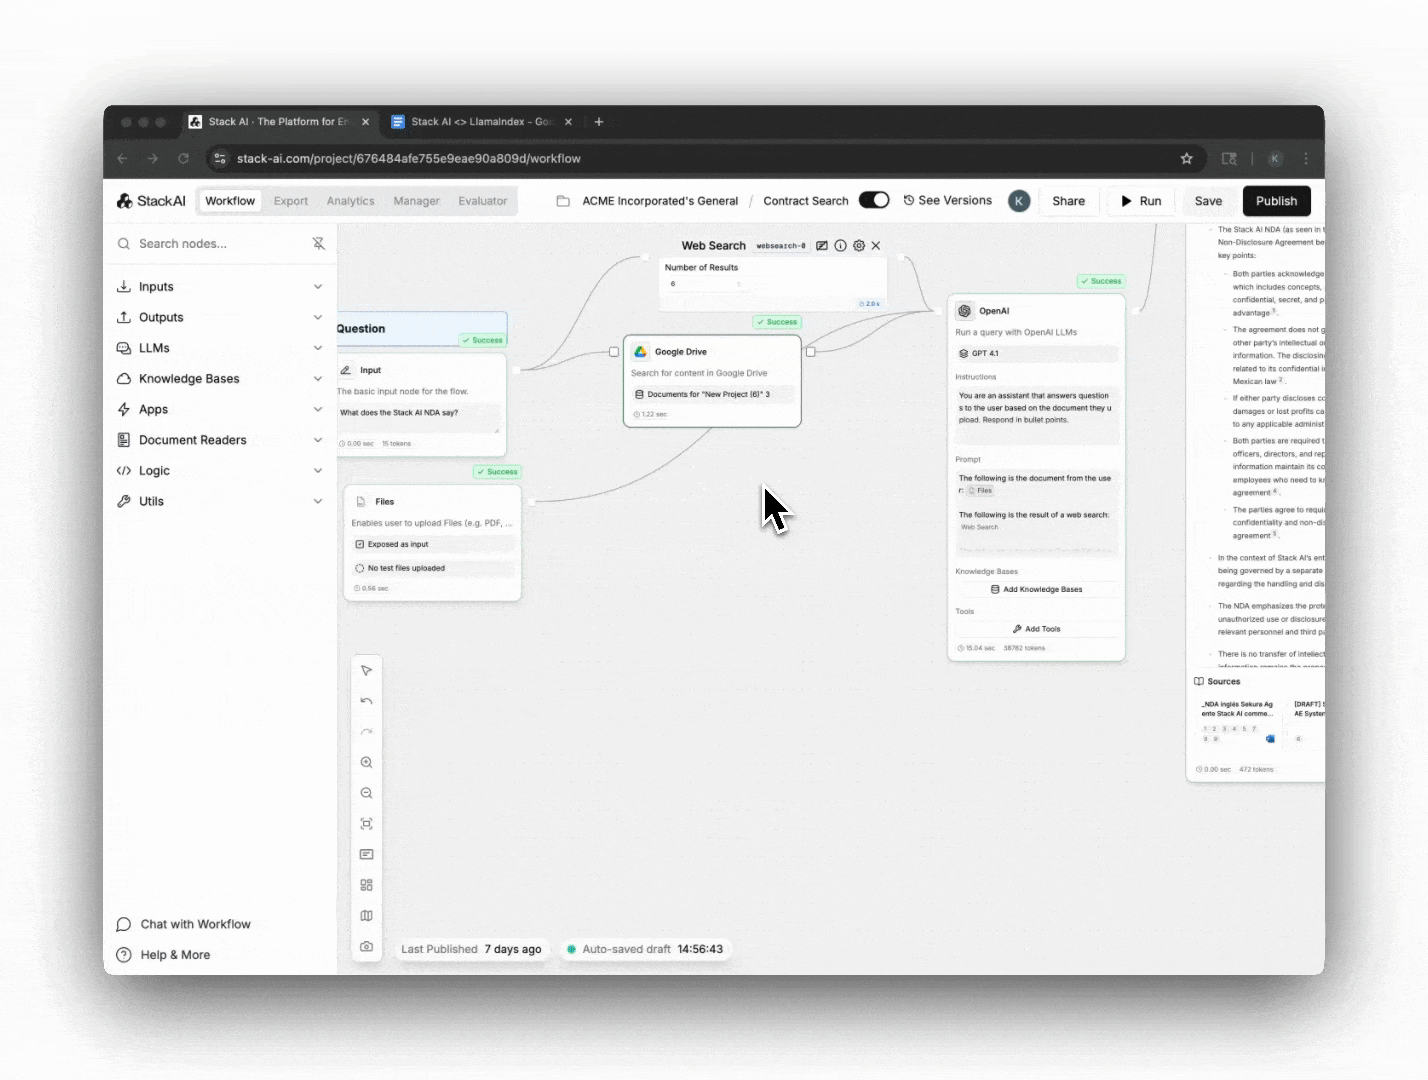Screen dimensions: 1428x1080
Task: Expand the Knowledge Bases category
Action: [220, 378]
